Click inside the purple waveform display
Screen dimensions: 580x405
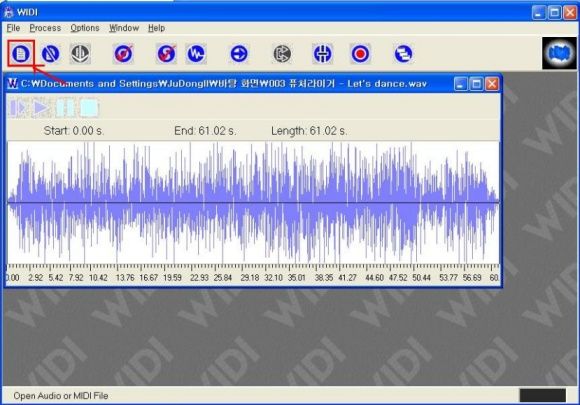[x=253, y=202]
